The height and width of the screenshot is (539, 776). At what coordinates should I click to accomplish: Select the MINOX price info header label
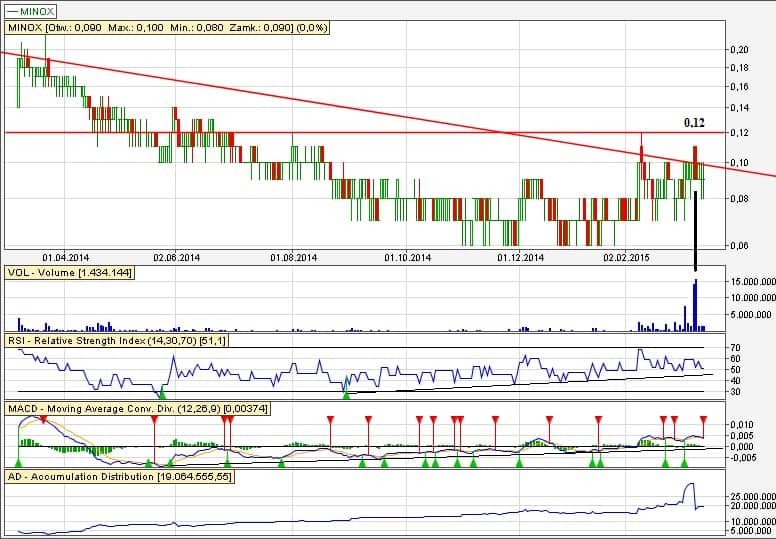tap(150, 28)
